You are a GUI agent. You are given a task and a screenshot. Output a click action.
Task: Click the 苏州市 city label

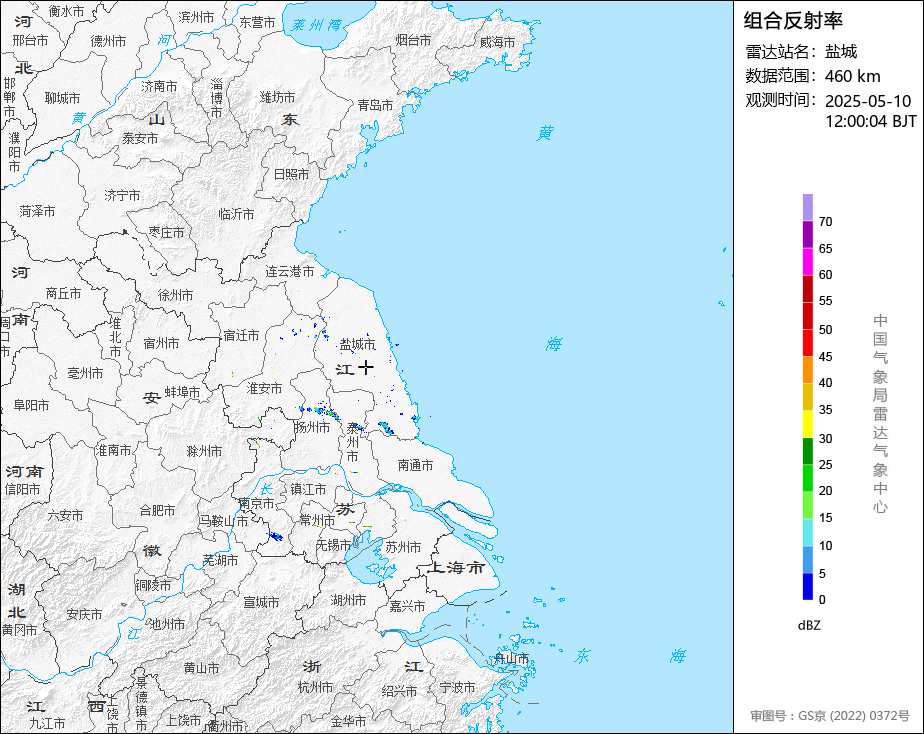(403, 547)
